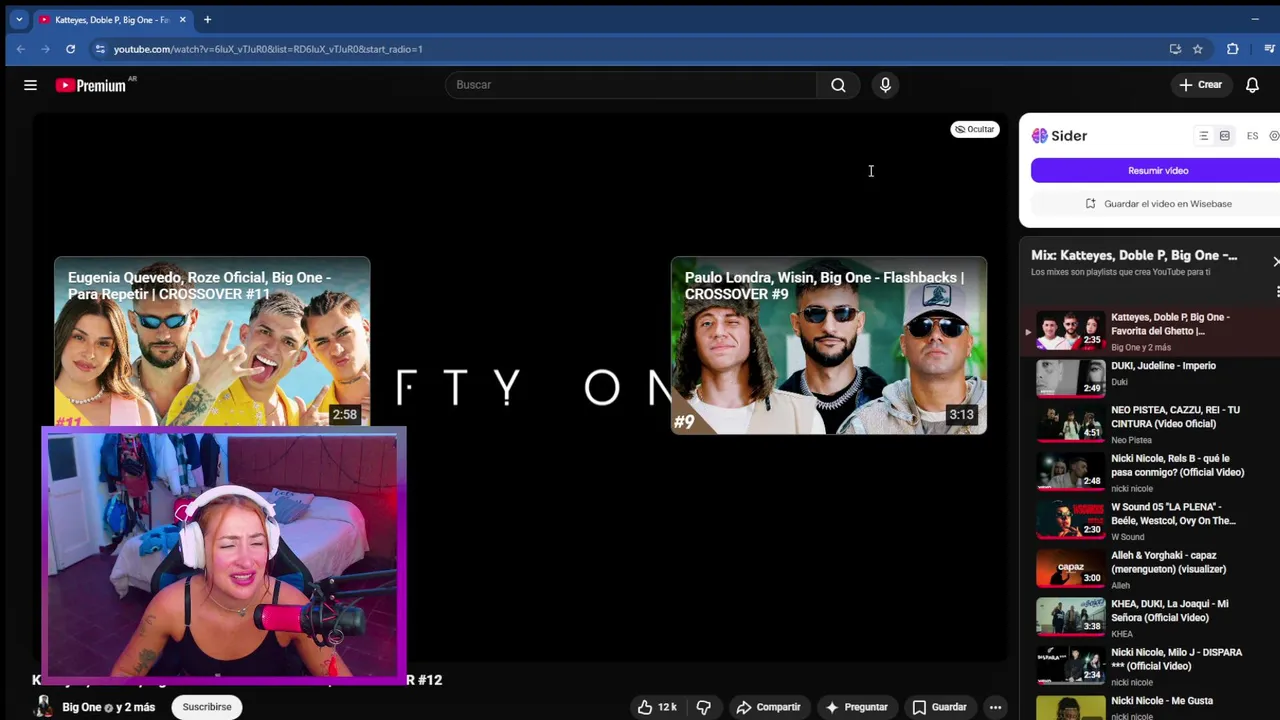Change Sider language ES selector

(1252, 136)
